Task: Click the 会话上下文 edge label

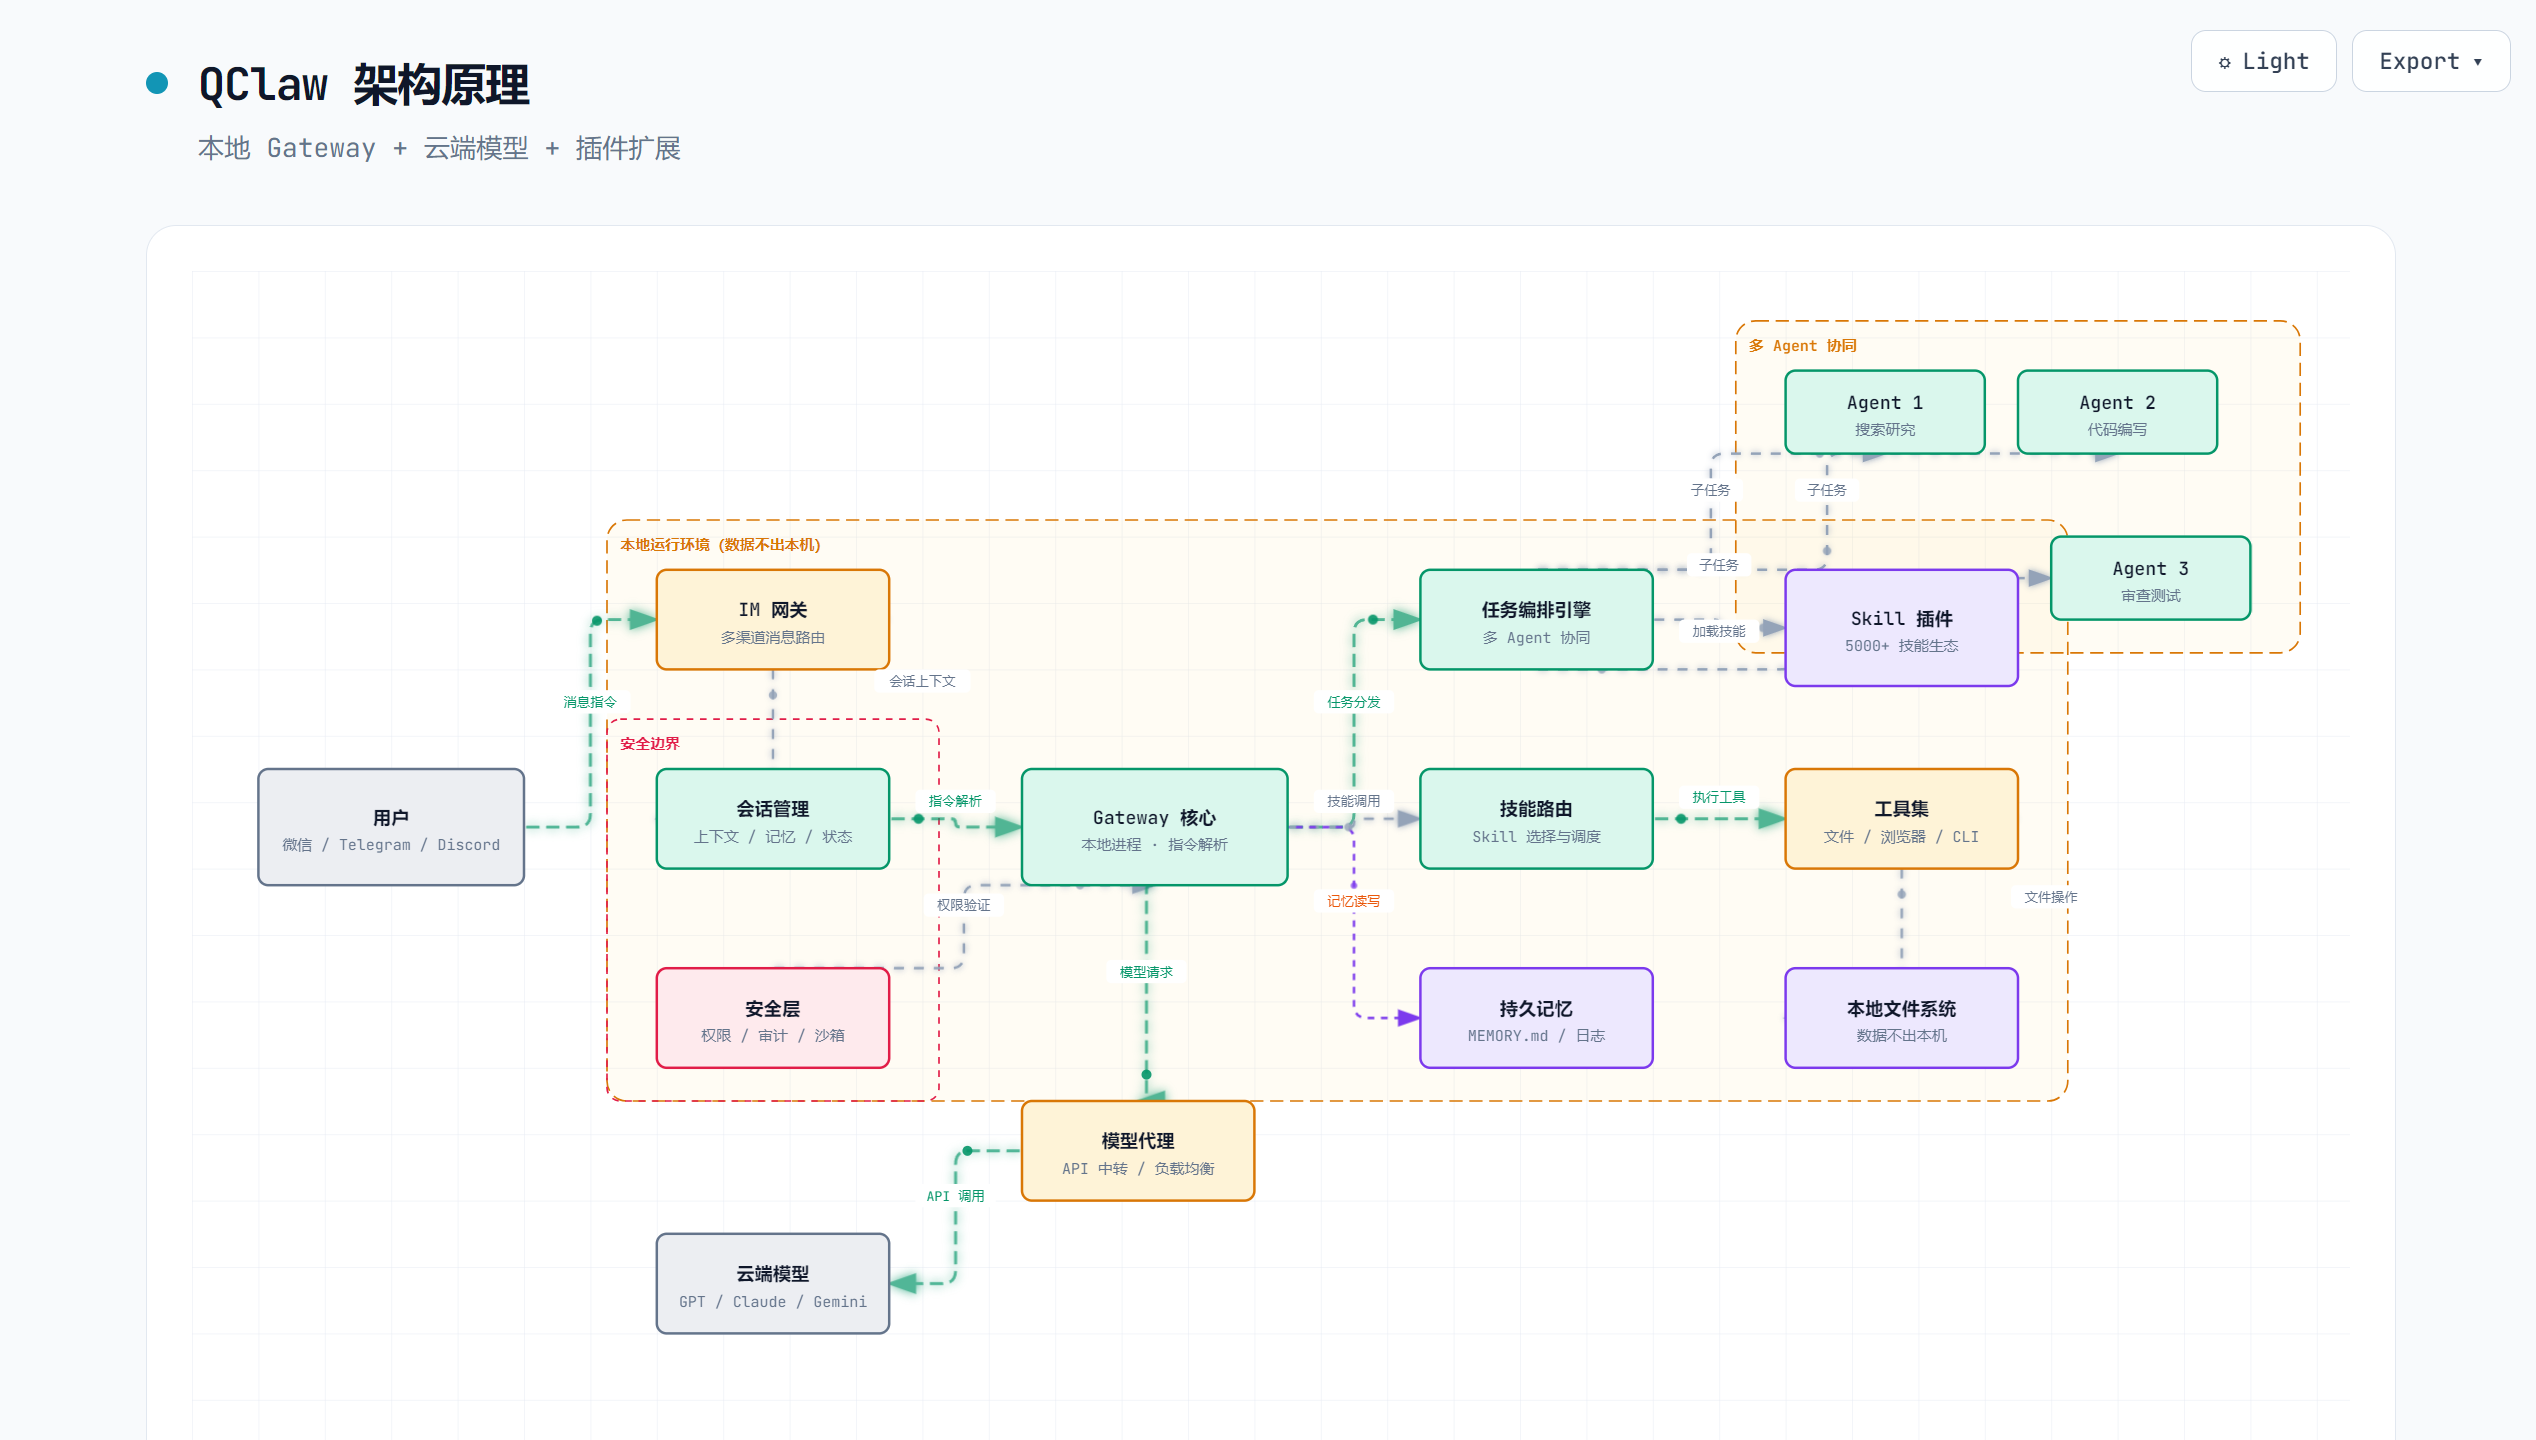Action: (922, 681)
